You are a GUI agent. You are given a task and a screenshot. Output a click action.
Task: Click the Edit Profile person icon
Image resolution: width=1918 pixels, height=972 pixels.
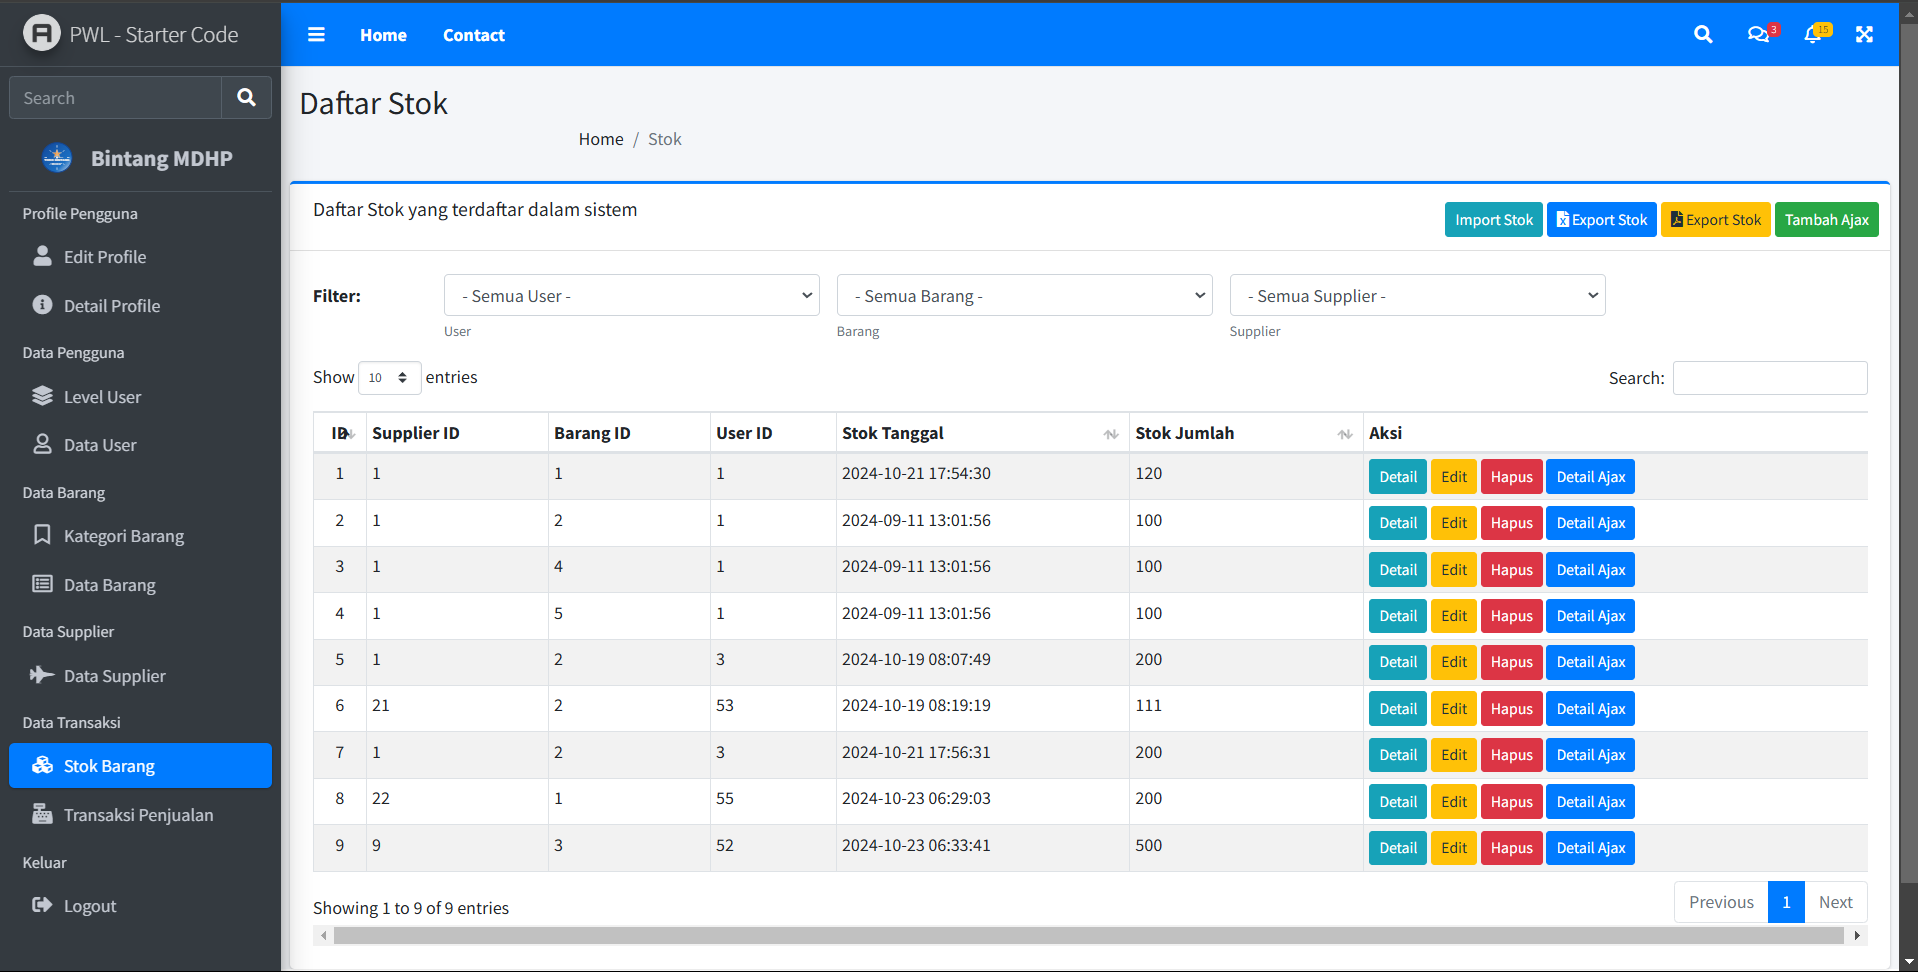tap(42, 256)
